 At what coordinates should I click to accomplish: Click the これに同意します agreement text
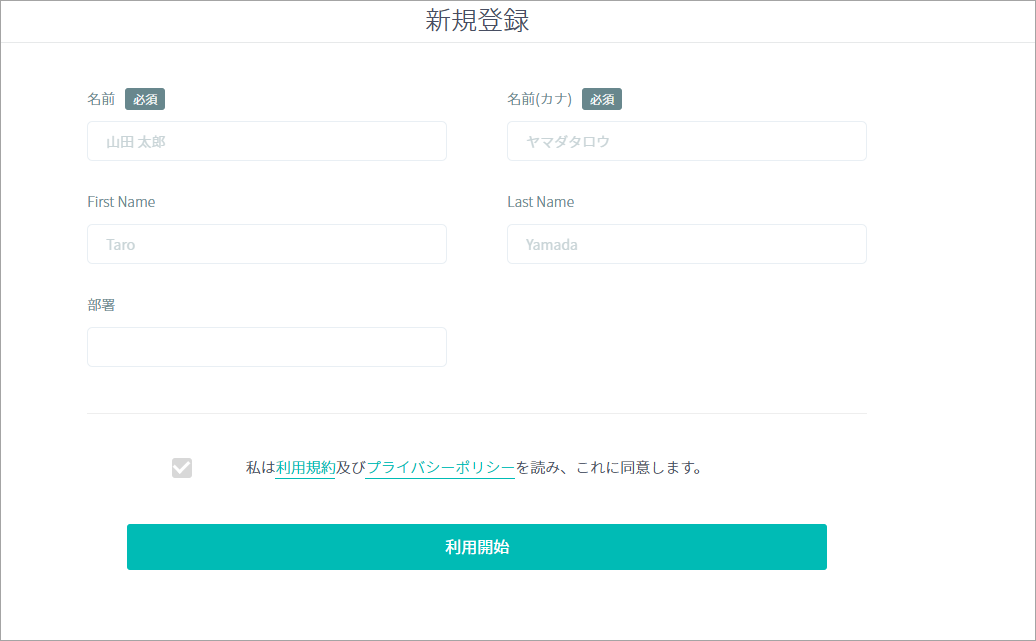[x=639, y=468]
